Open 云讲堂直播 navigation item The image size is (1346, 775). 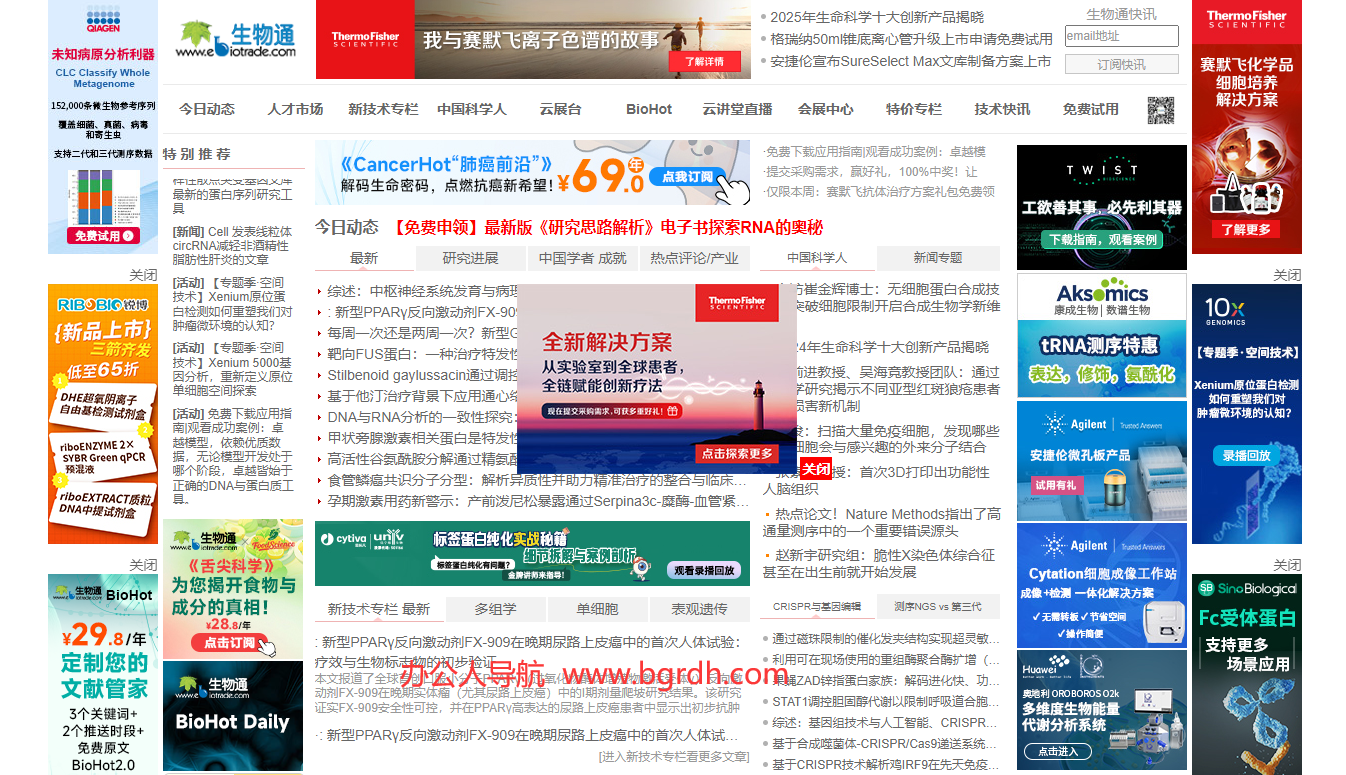[737, 109]
